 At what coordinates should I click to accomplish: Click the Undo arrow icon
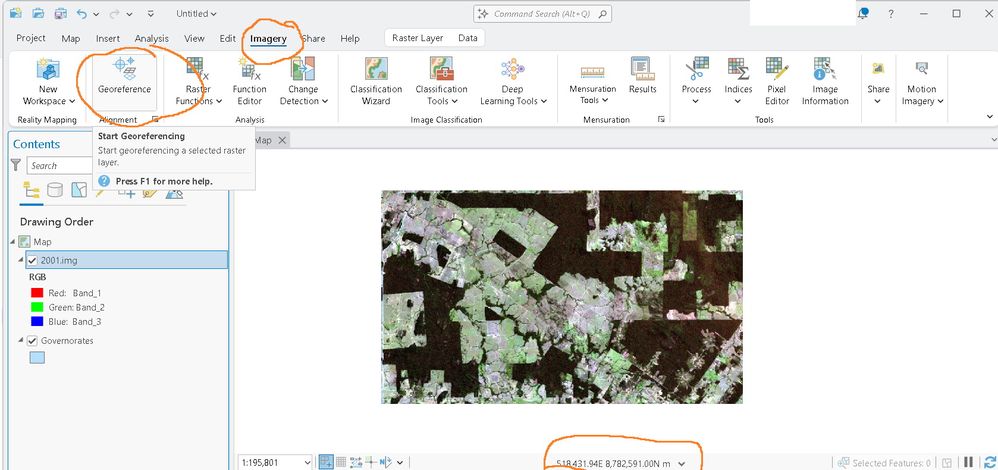[x=82, y=13]
